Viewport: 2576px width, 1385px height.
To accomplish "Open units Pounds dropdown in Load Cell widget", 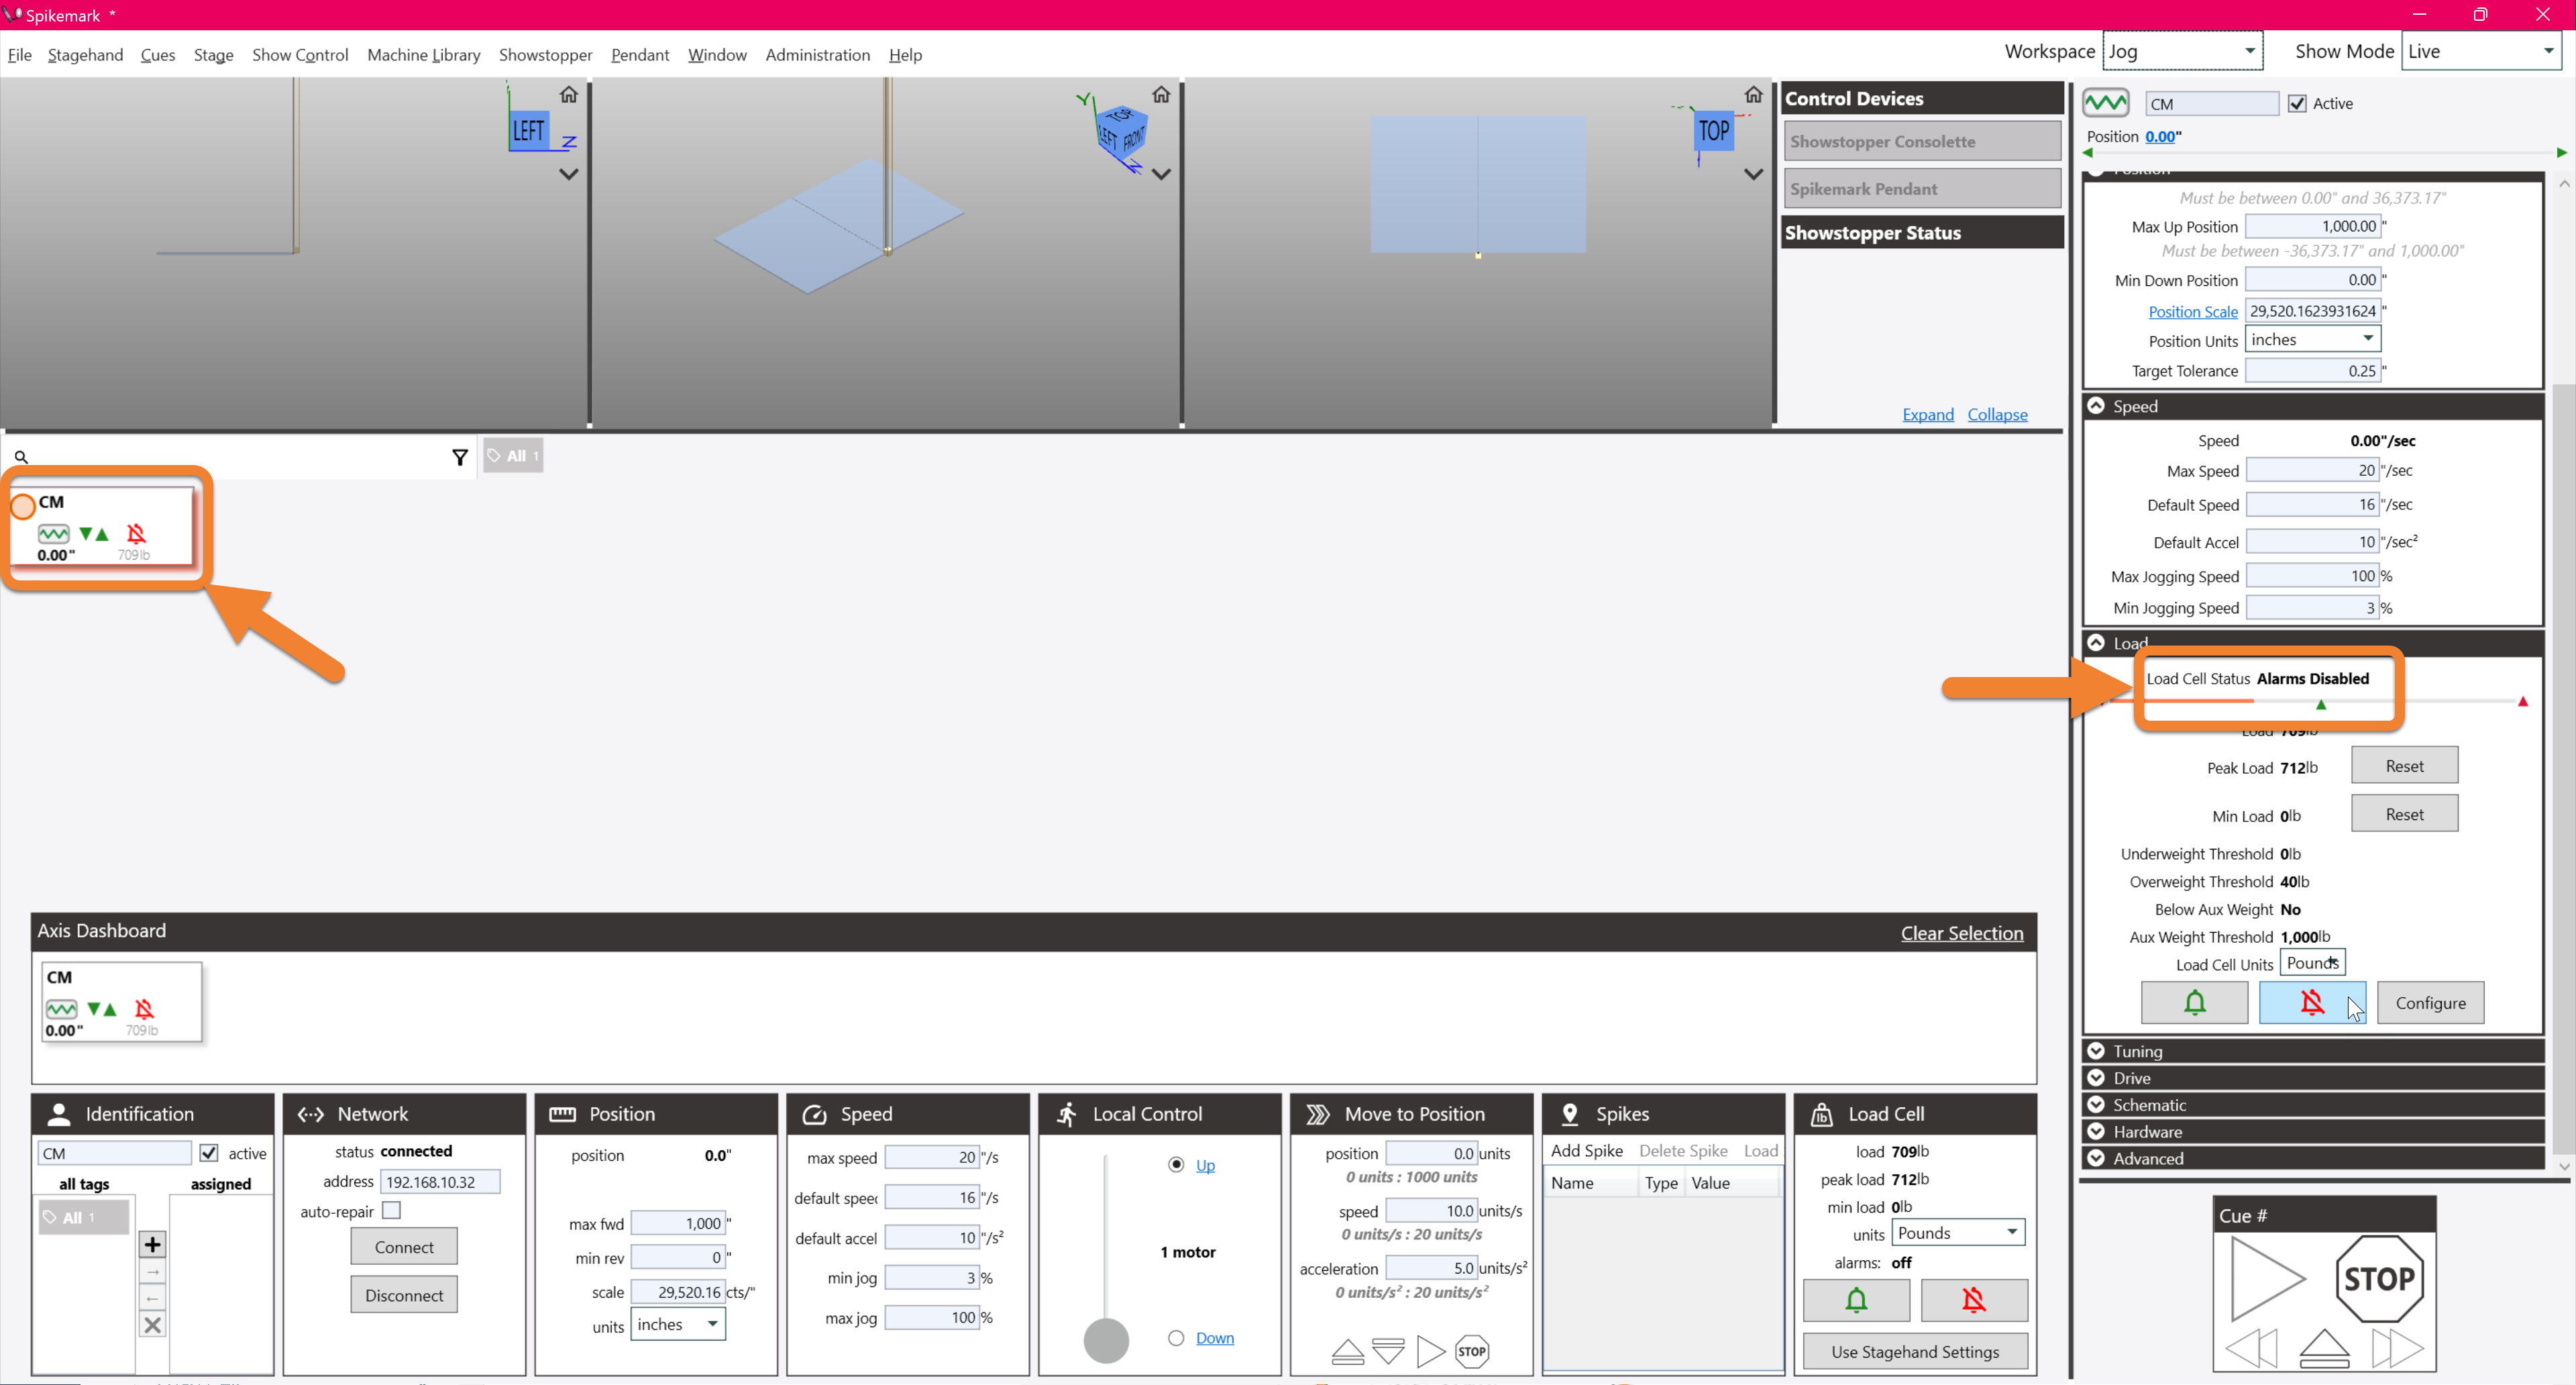I will [x=1958, y=1232].
